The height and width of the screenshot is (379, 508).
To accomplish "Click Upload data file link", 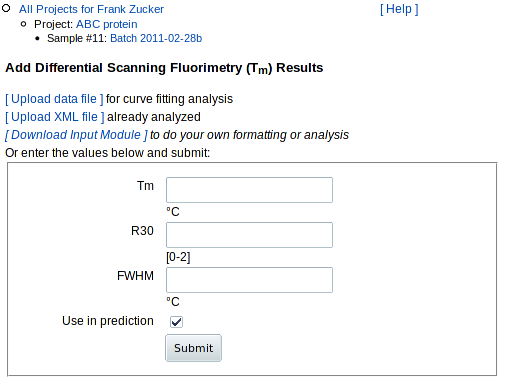I will tap(54, 99).
